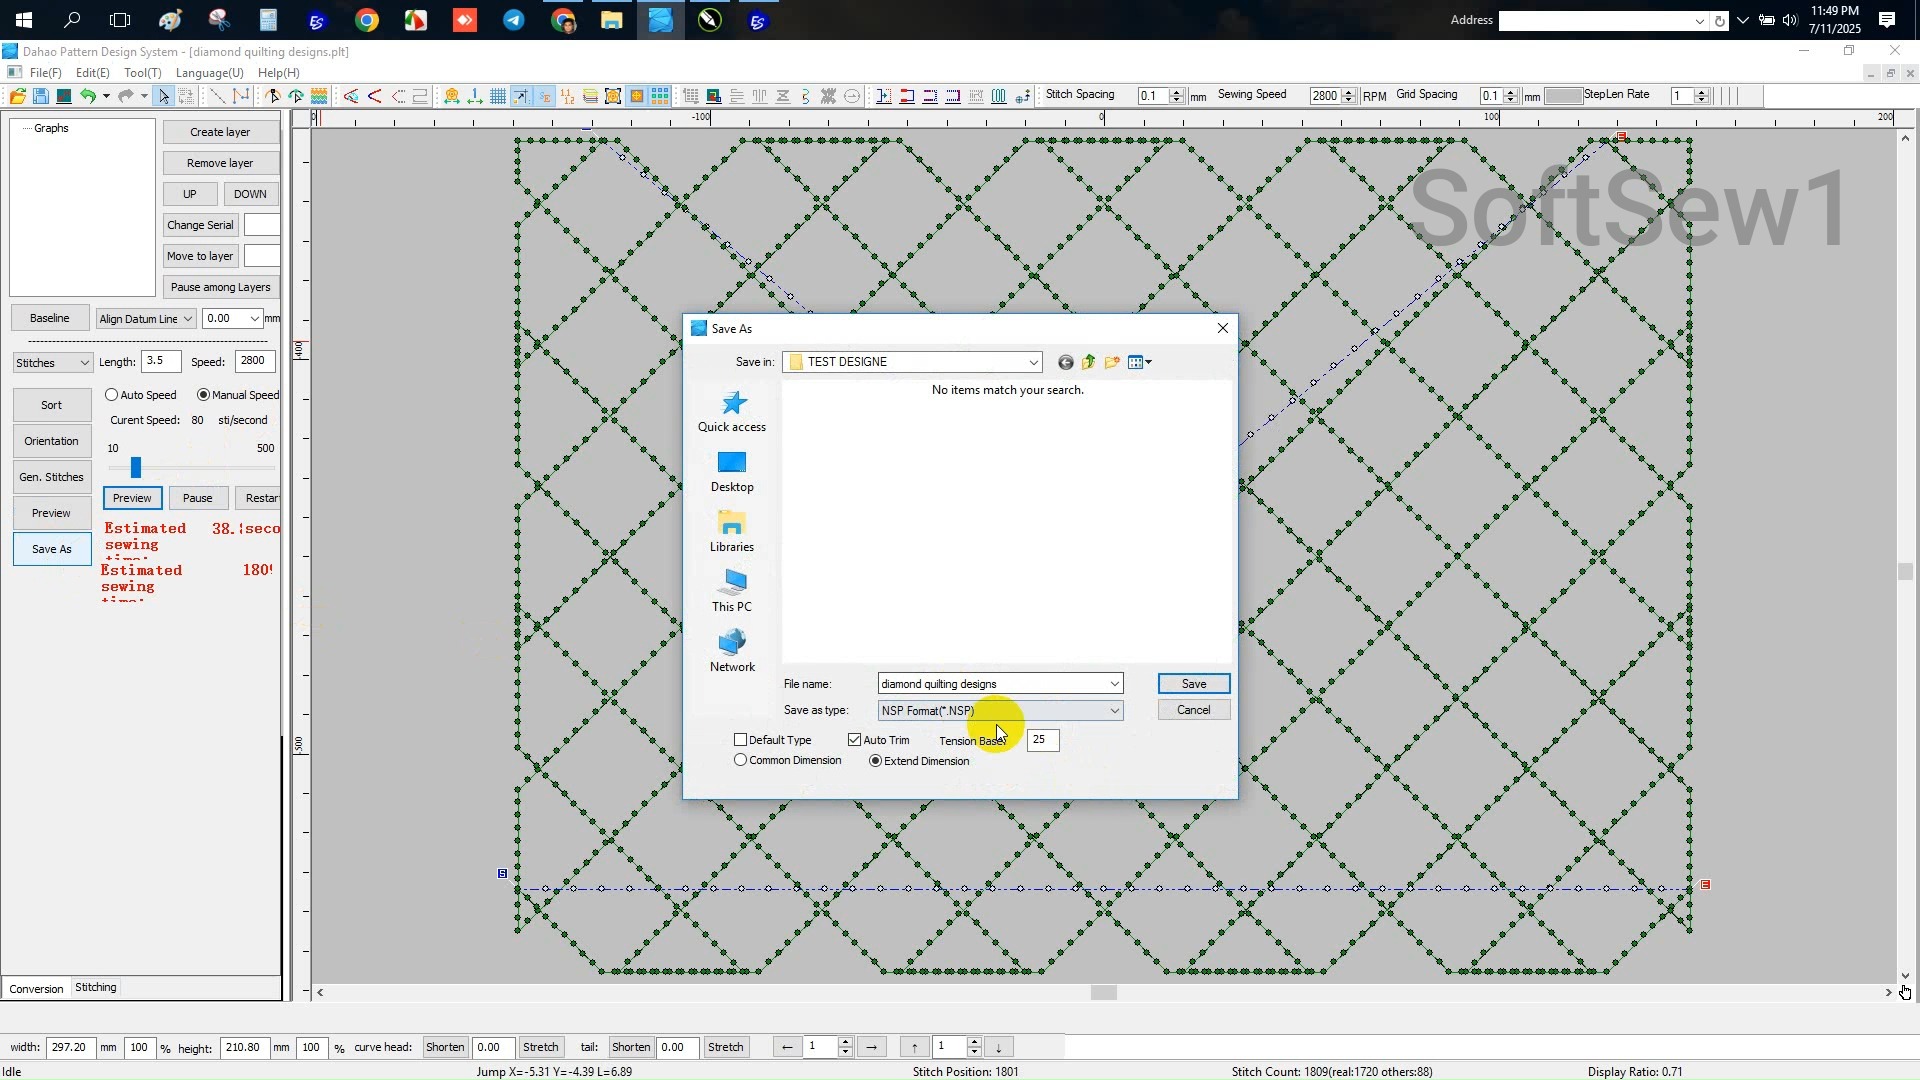Open Quick access in Save As sidebar
Viewport: 1920px width, 1080px height.
point(732,412)
